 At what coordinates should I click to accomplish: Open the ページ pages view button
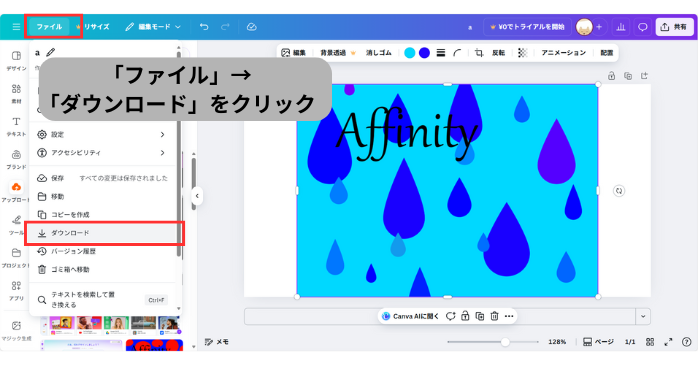click(x=598, y=342)
